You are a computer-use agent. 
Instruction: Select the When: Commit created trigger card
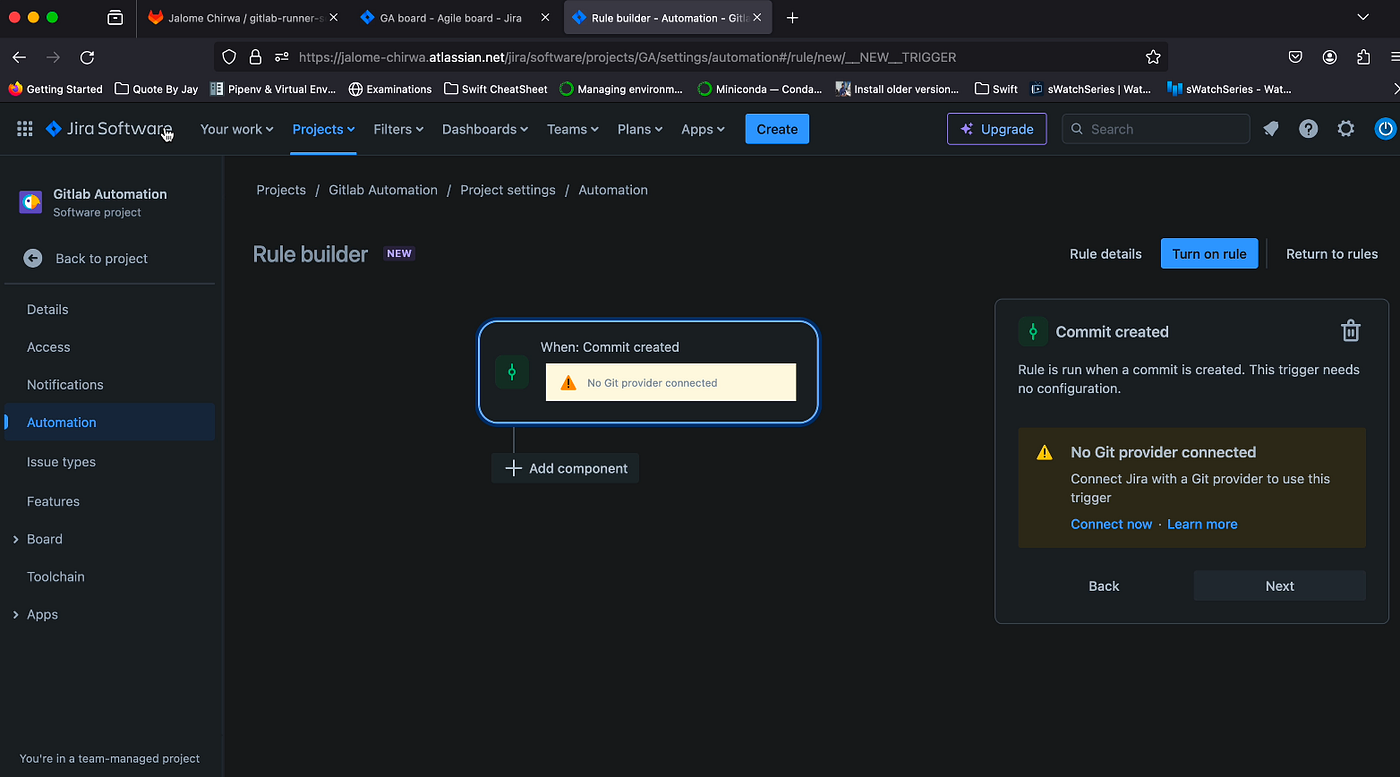coord(649,372)
